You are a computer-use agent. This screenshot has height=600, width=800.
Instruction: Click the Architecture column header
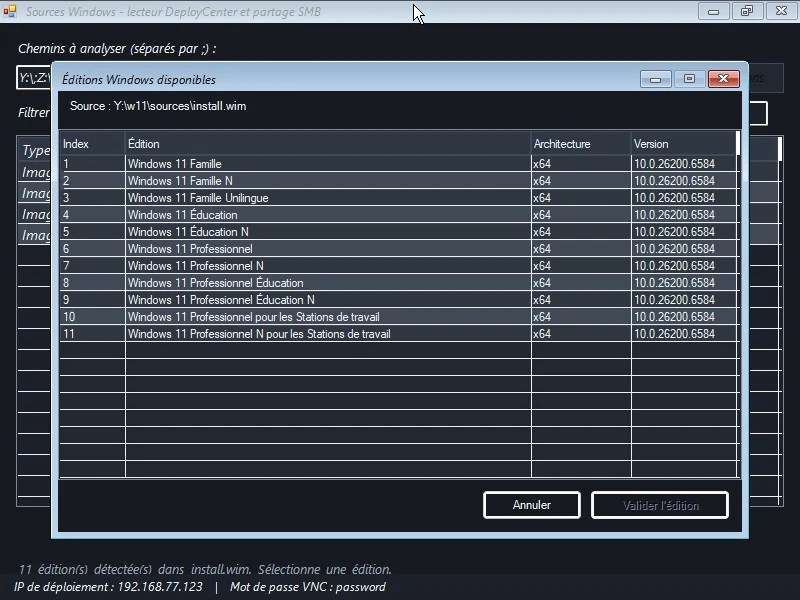[x=581, y=144]
